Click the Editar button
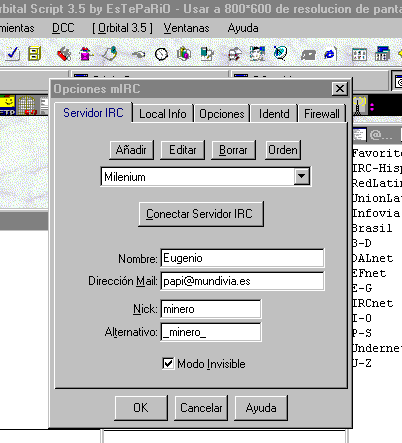Screen dimensions: 402x443 tap(182, 150)
